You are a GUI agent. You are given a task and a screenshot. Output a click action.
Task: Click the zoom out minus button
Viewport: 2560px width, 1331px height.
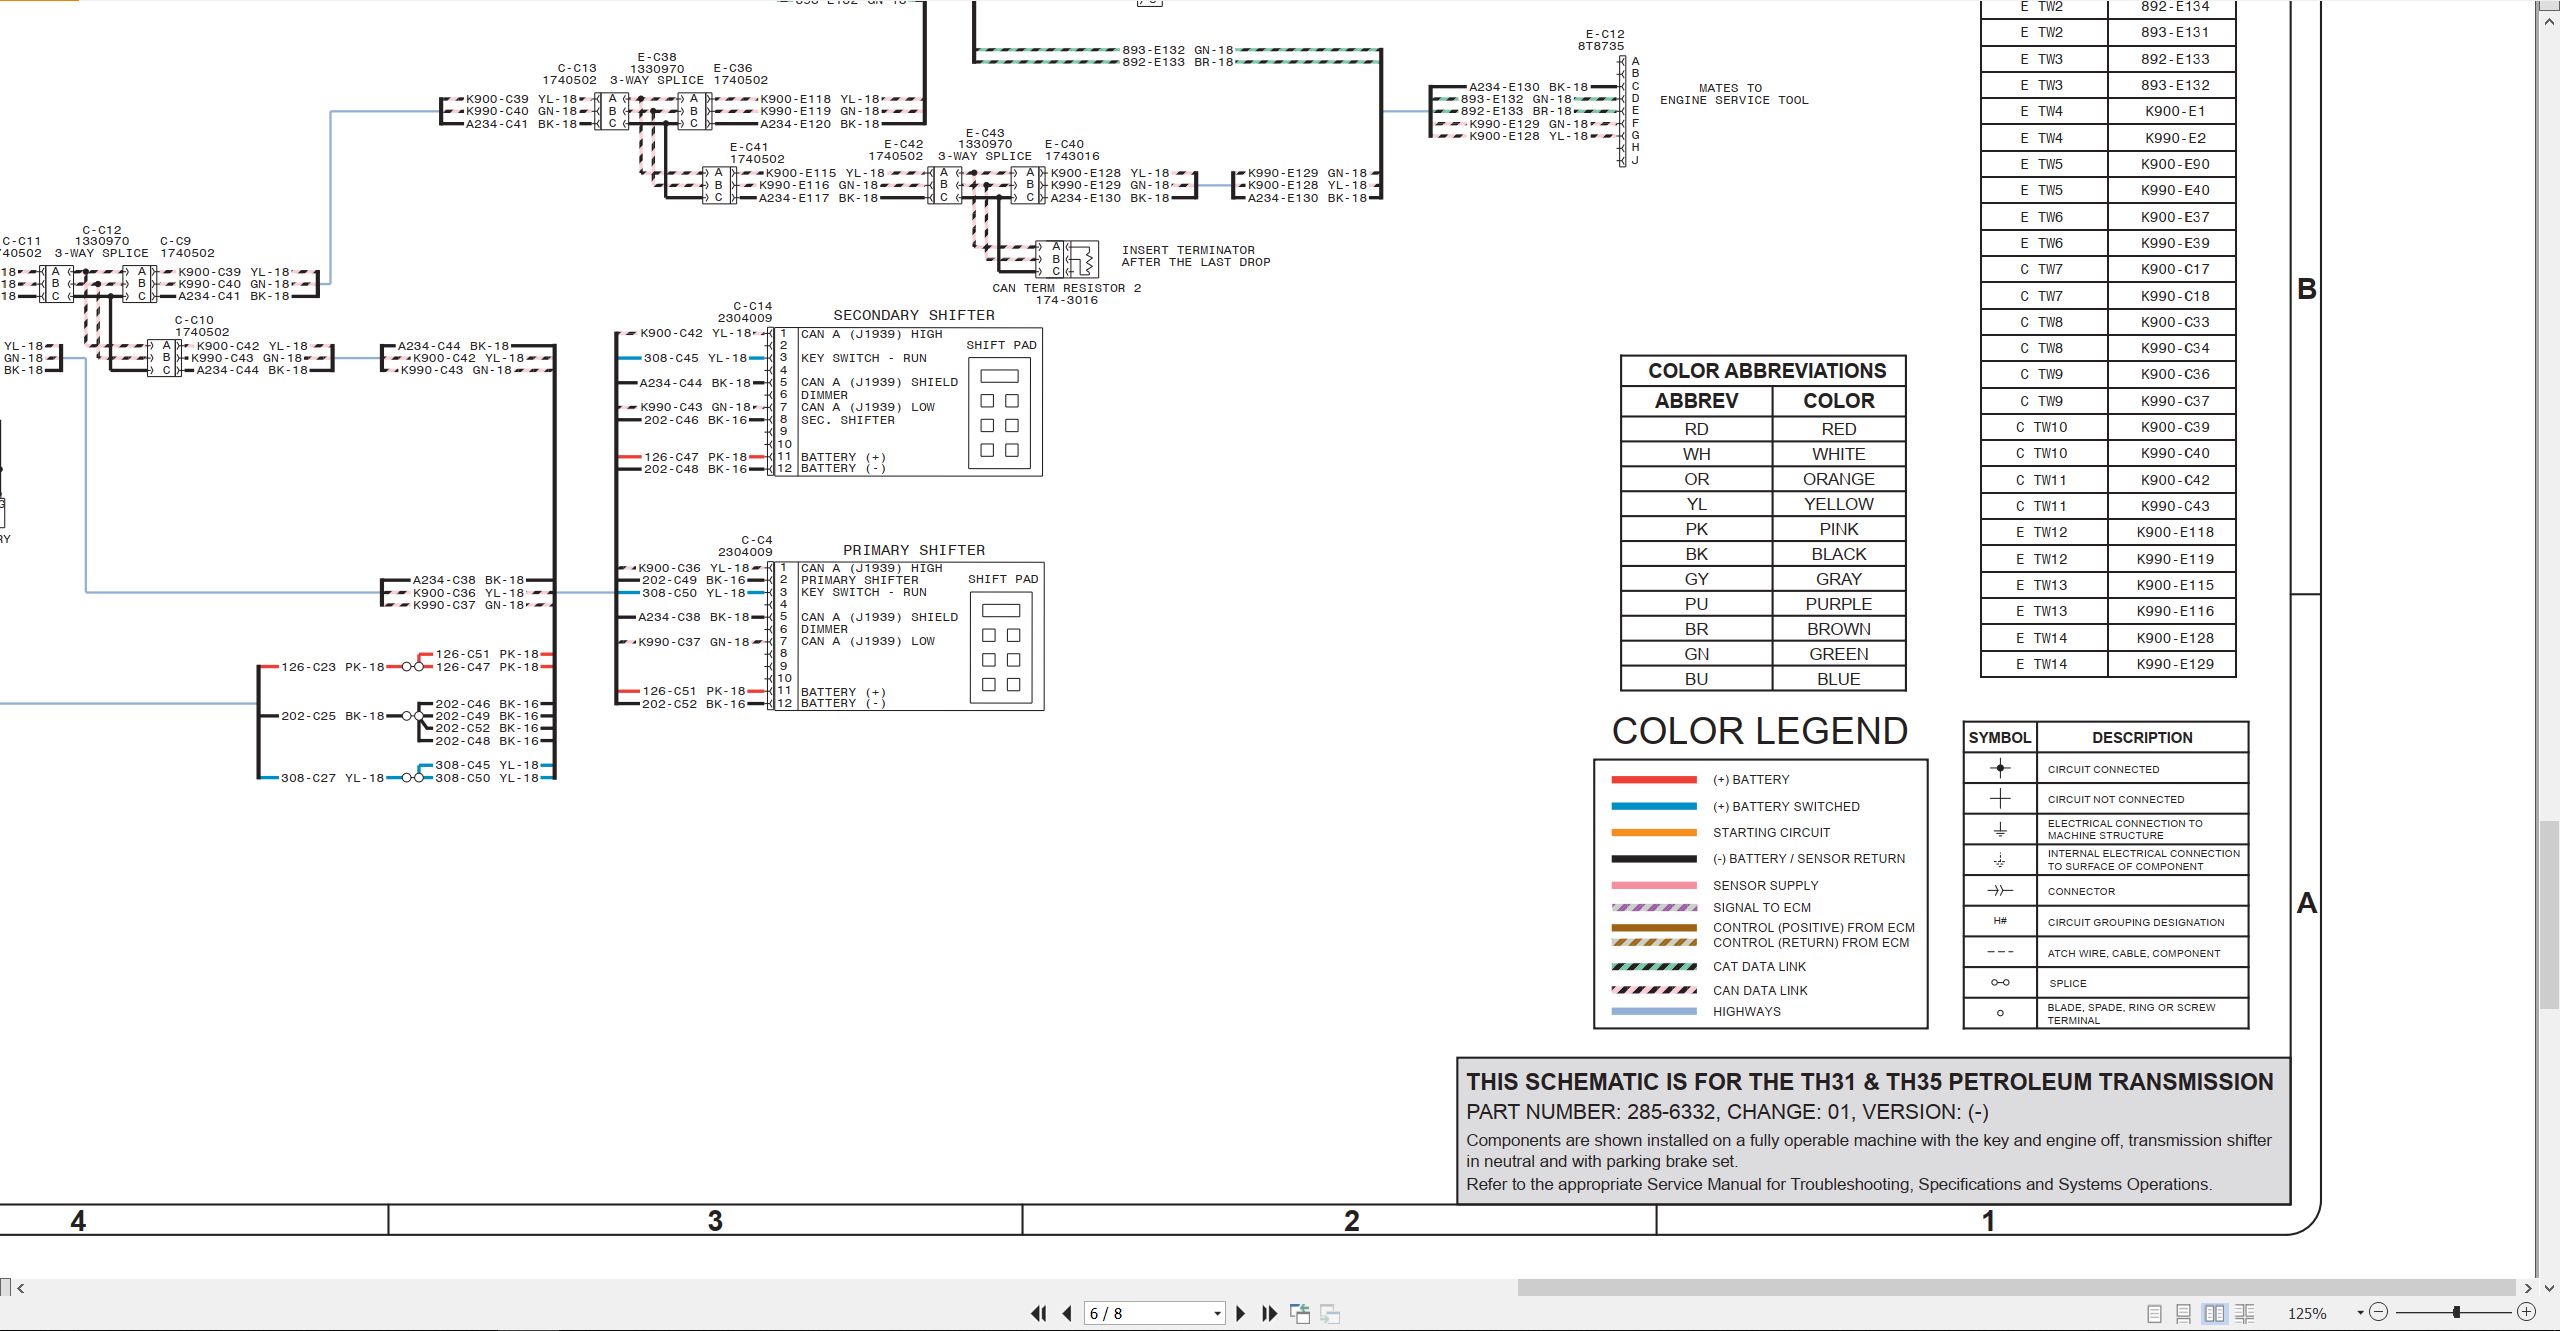point(2379,1312)
